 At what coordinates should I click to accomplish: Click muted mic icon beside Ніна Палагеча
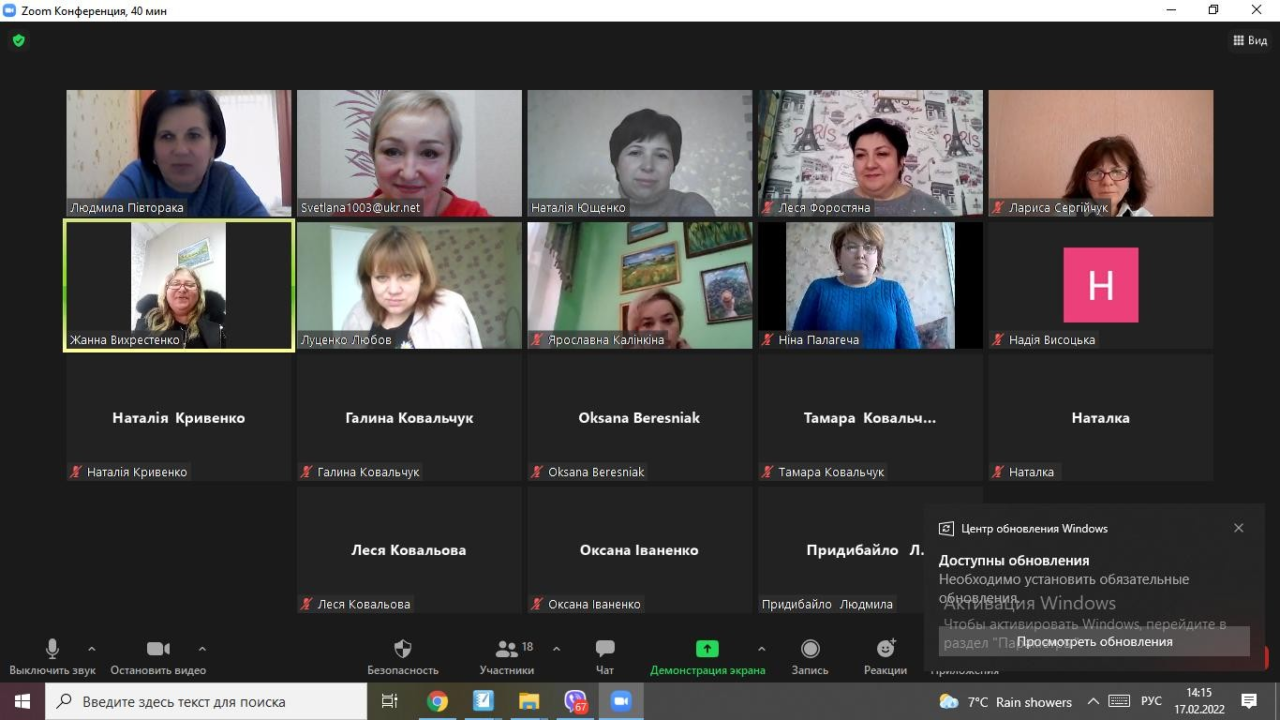tap(768, 340)
